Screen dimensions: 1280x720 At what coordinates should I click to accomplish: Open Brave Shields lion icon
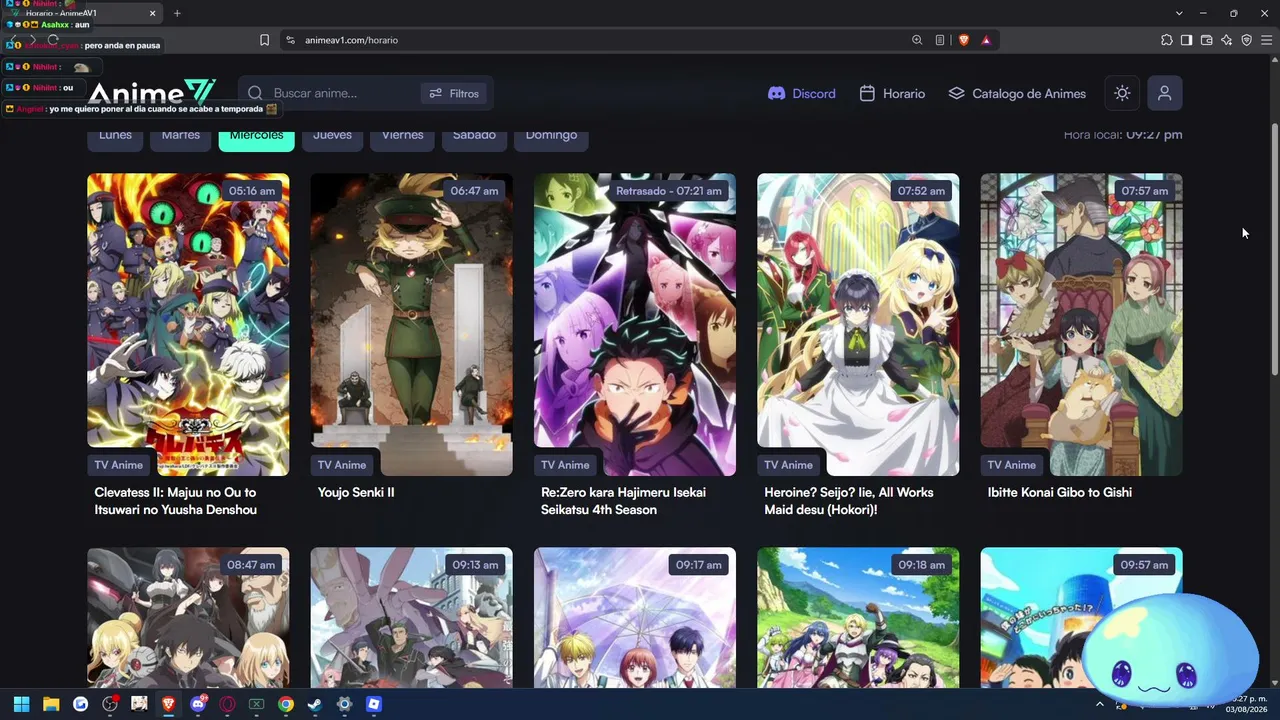pyautogui.click(x=964, y=40)
